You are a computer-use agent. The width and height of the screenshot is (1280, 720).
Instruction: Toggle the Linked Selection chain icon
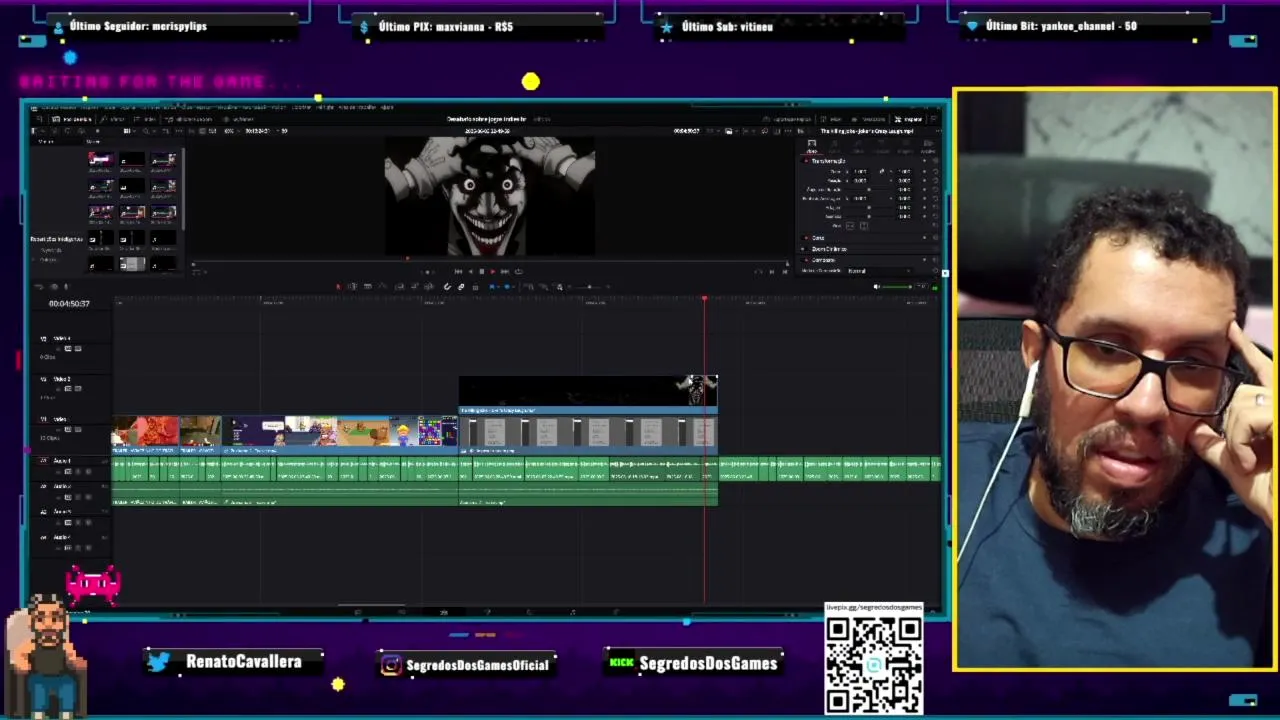(x=461, y=287)
